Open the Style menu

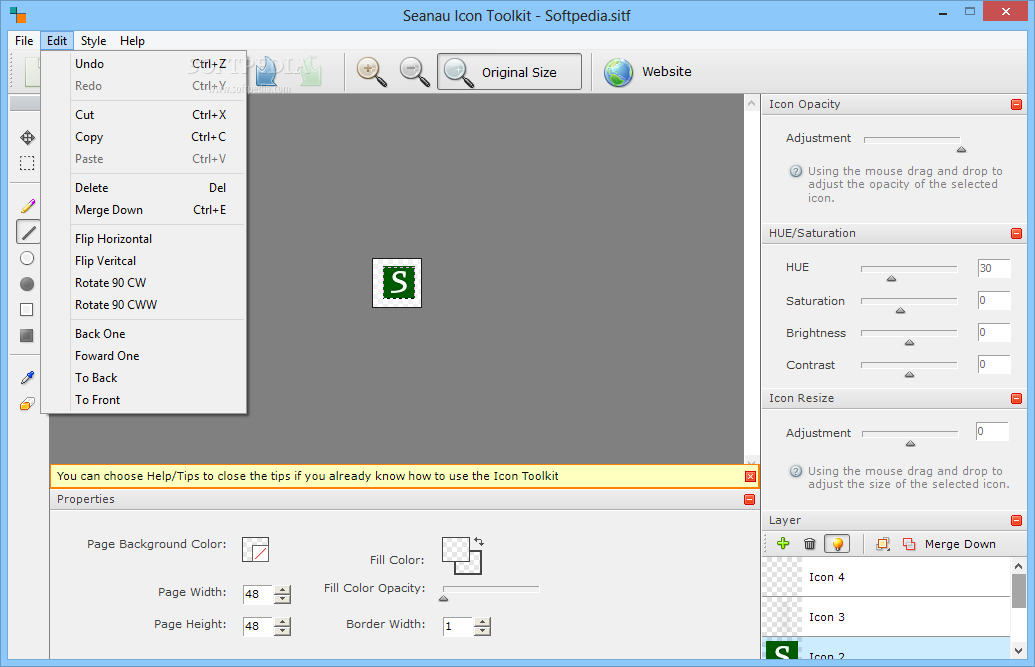pyautogui.click(x=93, y=40)
